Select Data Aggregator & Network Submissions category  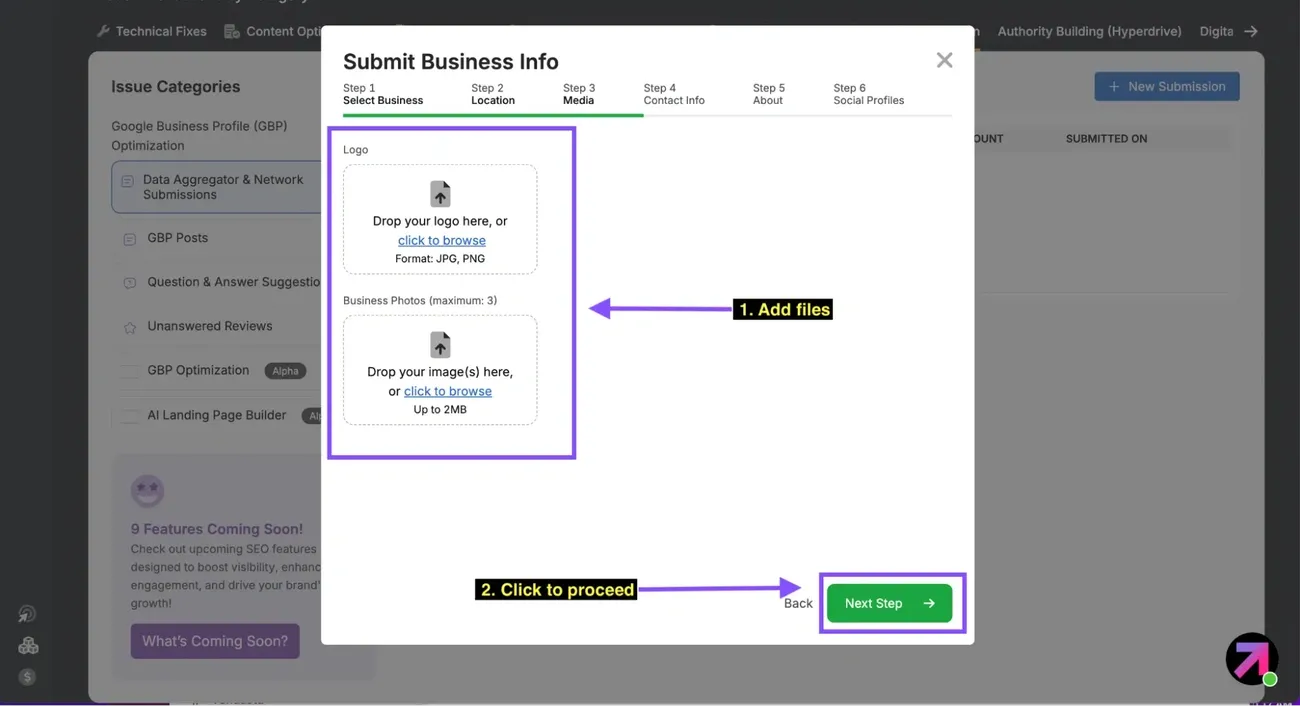coord(216,187)
